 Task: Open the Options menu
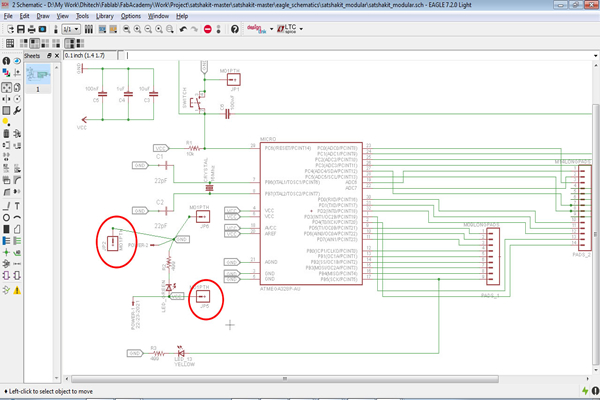click(131, 16)
